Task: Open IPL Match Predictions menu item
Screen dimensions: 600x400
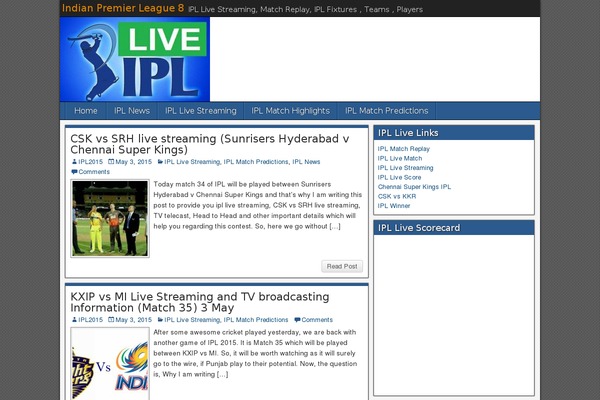Action: point(386,111)
